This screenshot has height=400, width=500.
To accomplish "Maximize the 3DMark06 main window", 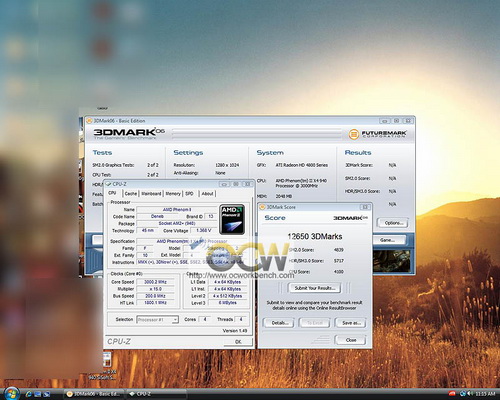I will (397, 121).
